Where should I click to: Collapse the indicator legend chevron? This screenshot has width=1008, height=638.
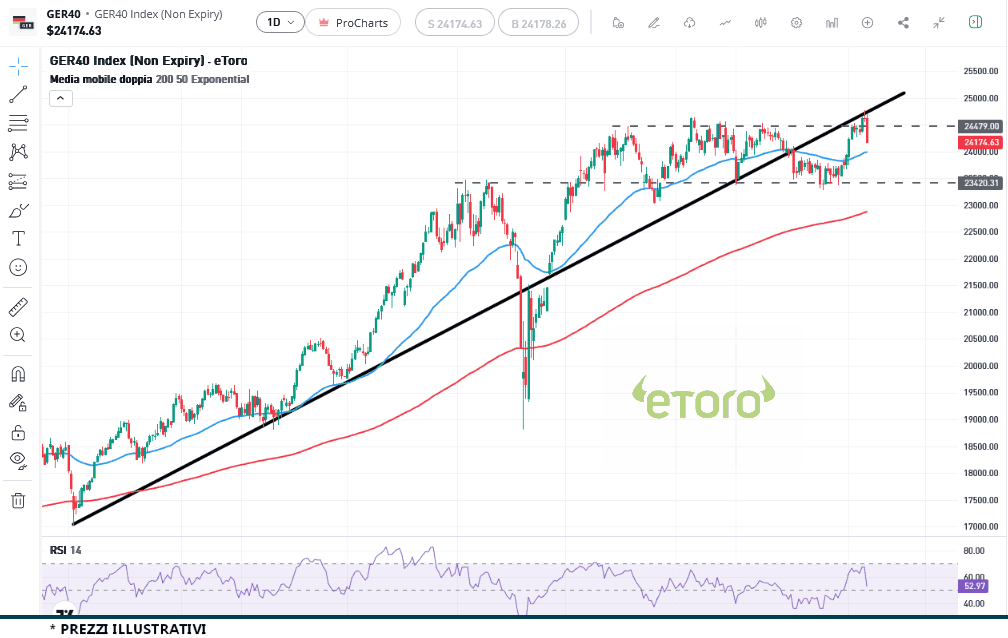point(60,98)
